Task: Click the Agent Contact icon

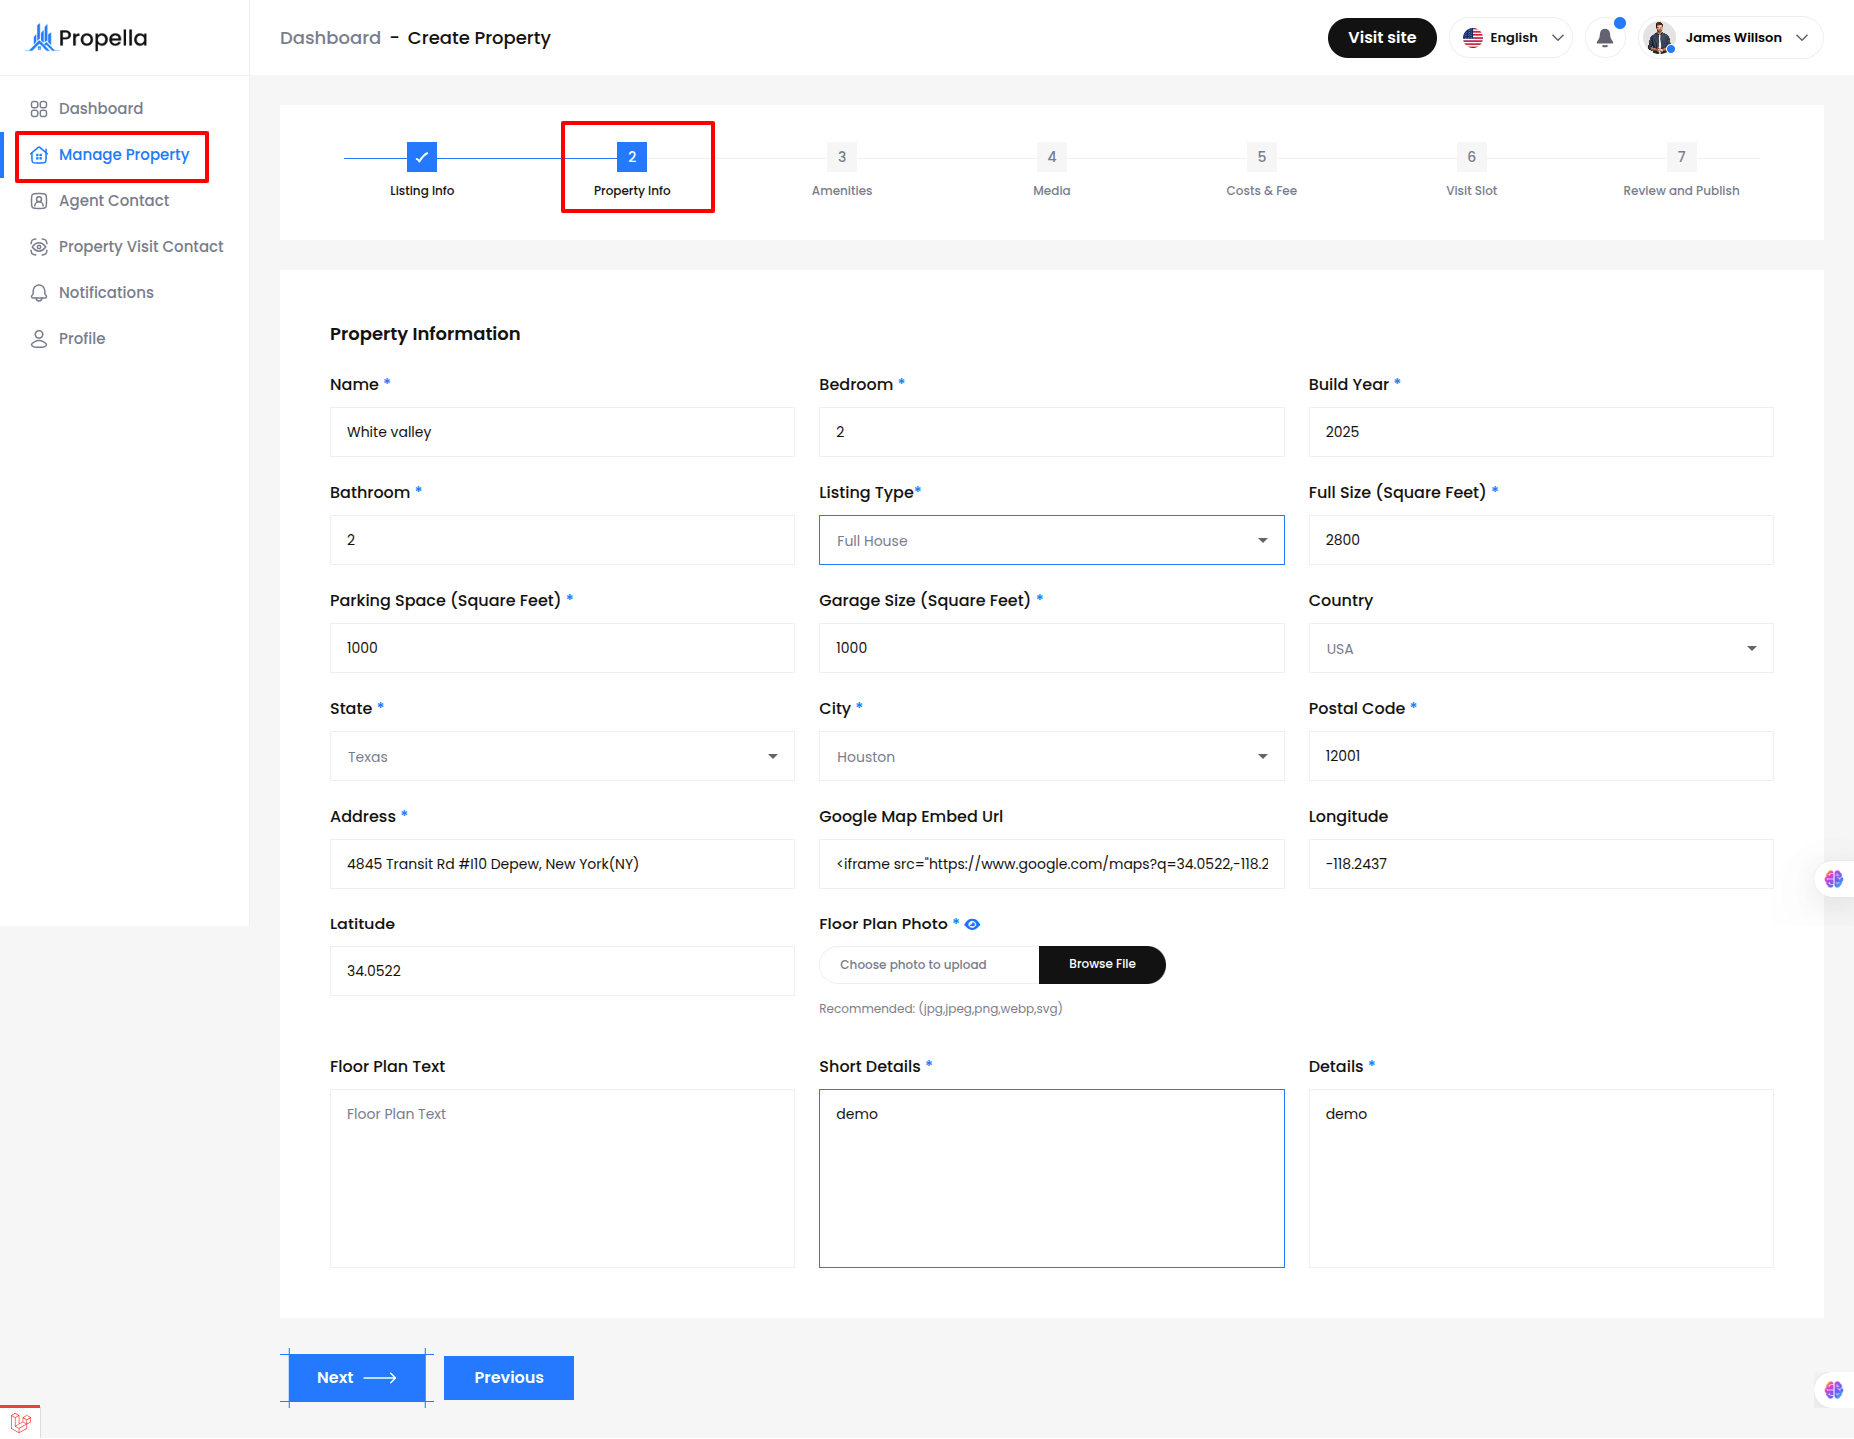Action: 39,201
